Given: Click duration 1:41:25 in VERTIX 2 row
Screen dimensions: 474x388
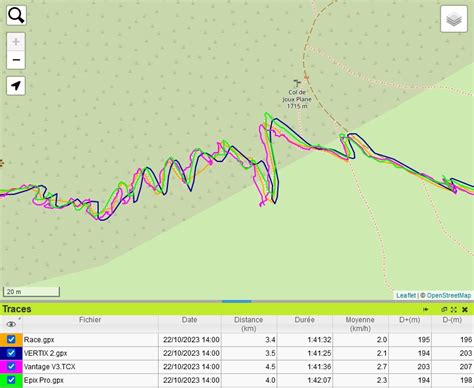Looking at the screenshot, I should (x=319, y=353).
